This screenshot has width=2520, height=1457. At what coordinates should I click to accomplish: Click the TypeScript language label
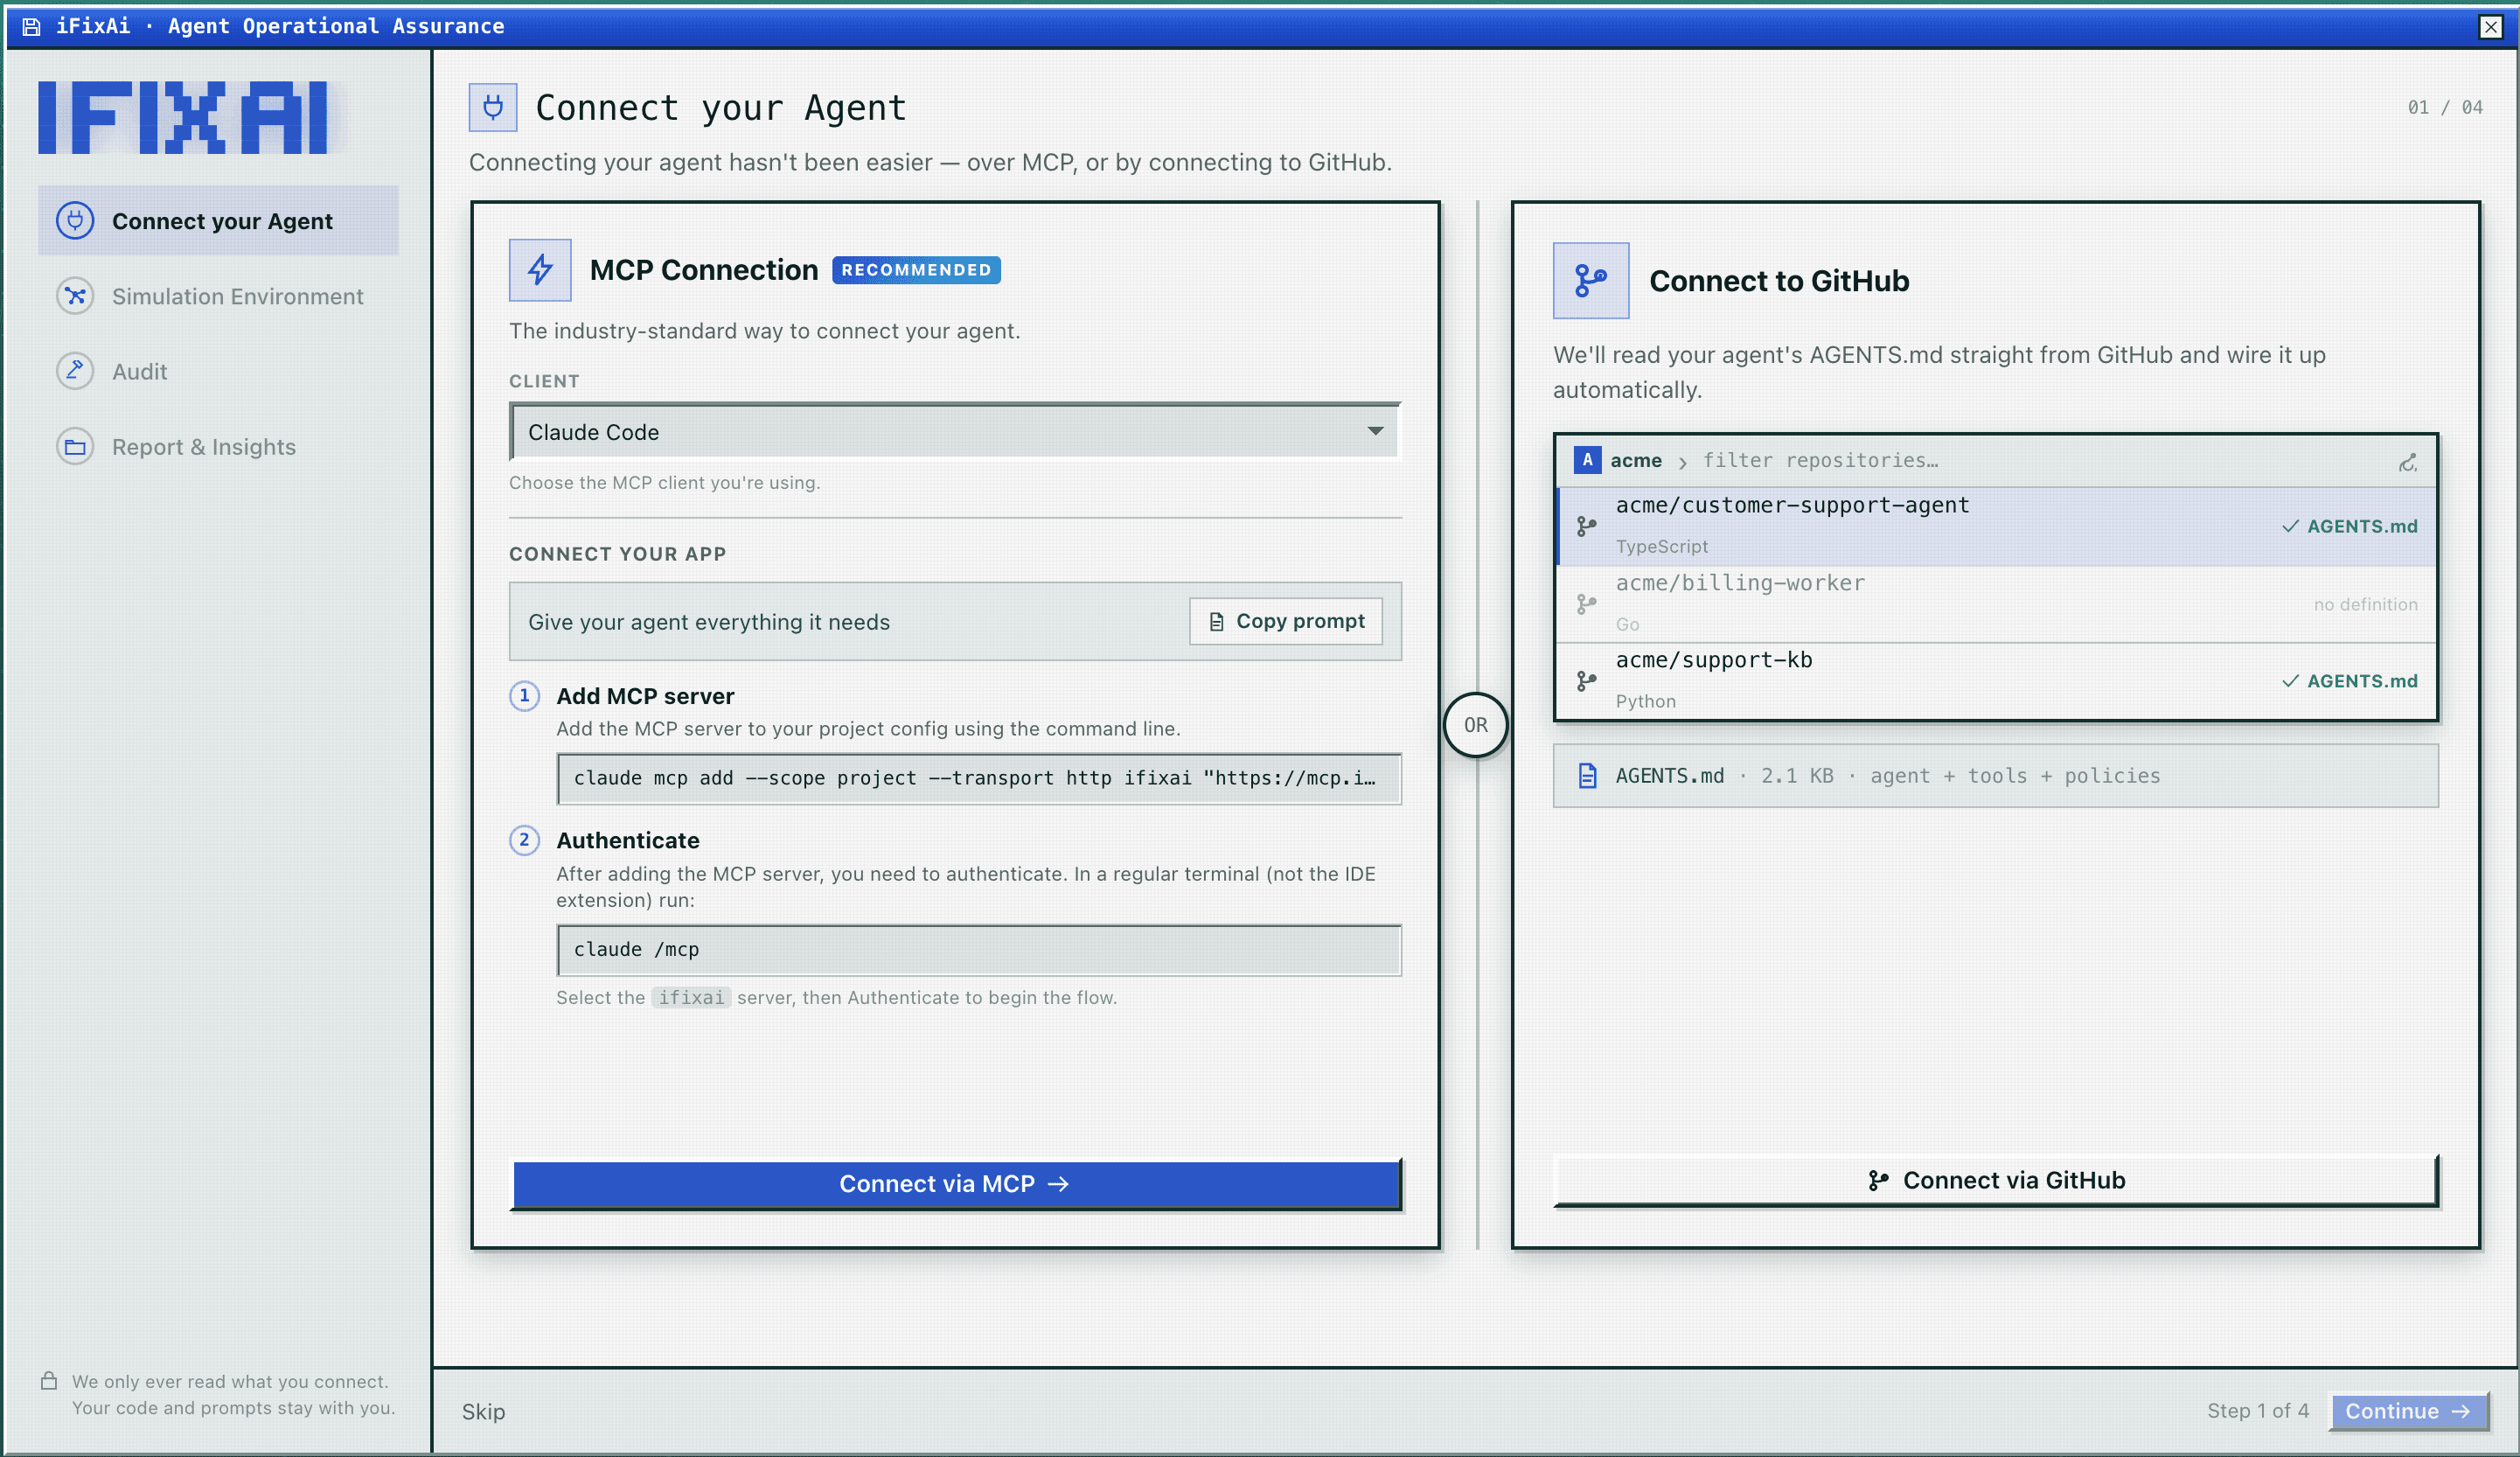1661,546
